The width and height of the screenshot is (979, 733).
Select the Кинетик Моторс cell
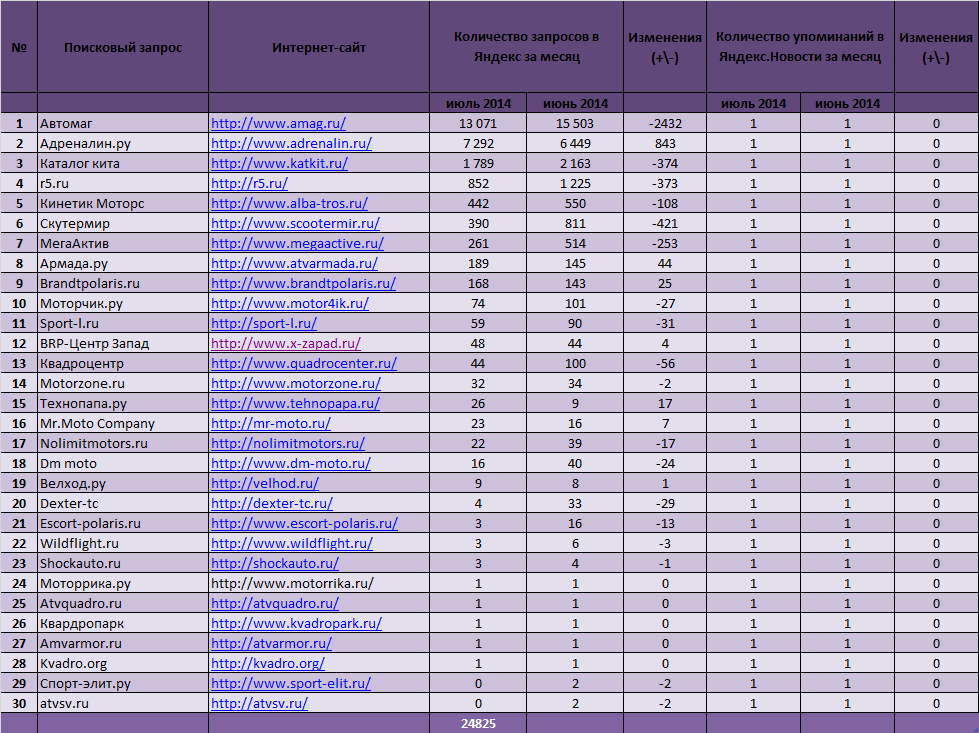point(123,204)
